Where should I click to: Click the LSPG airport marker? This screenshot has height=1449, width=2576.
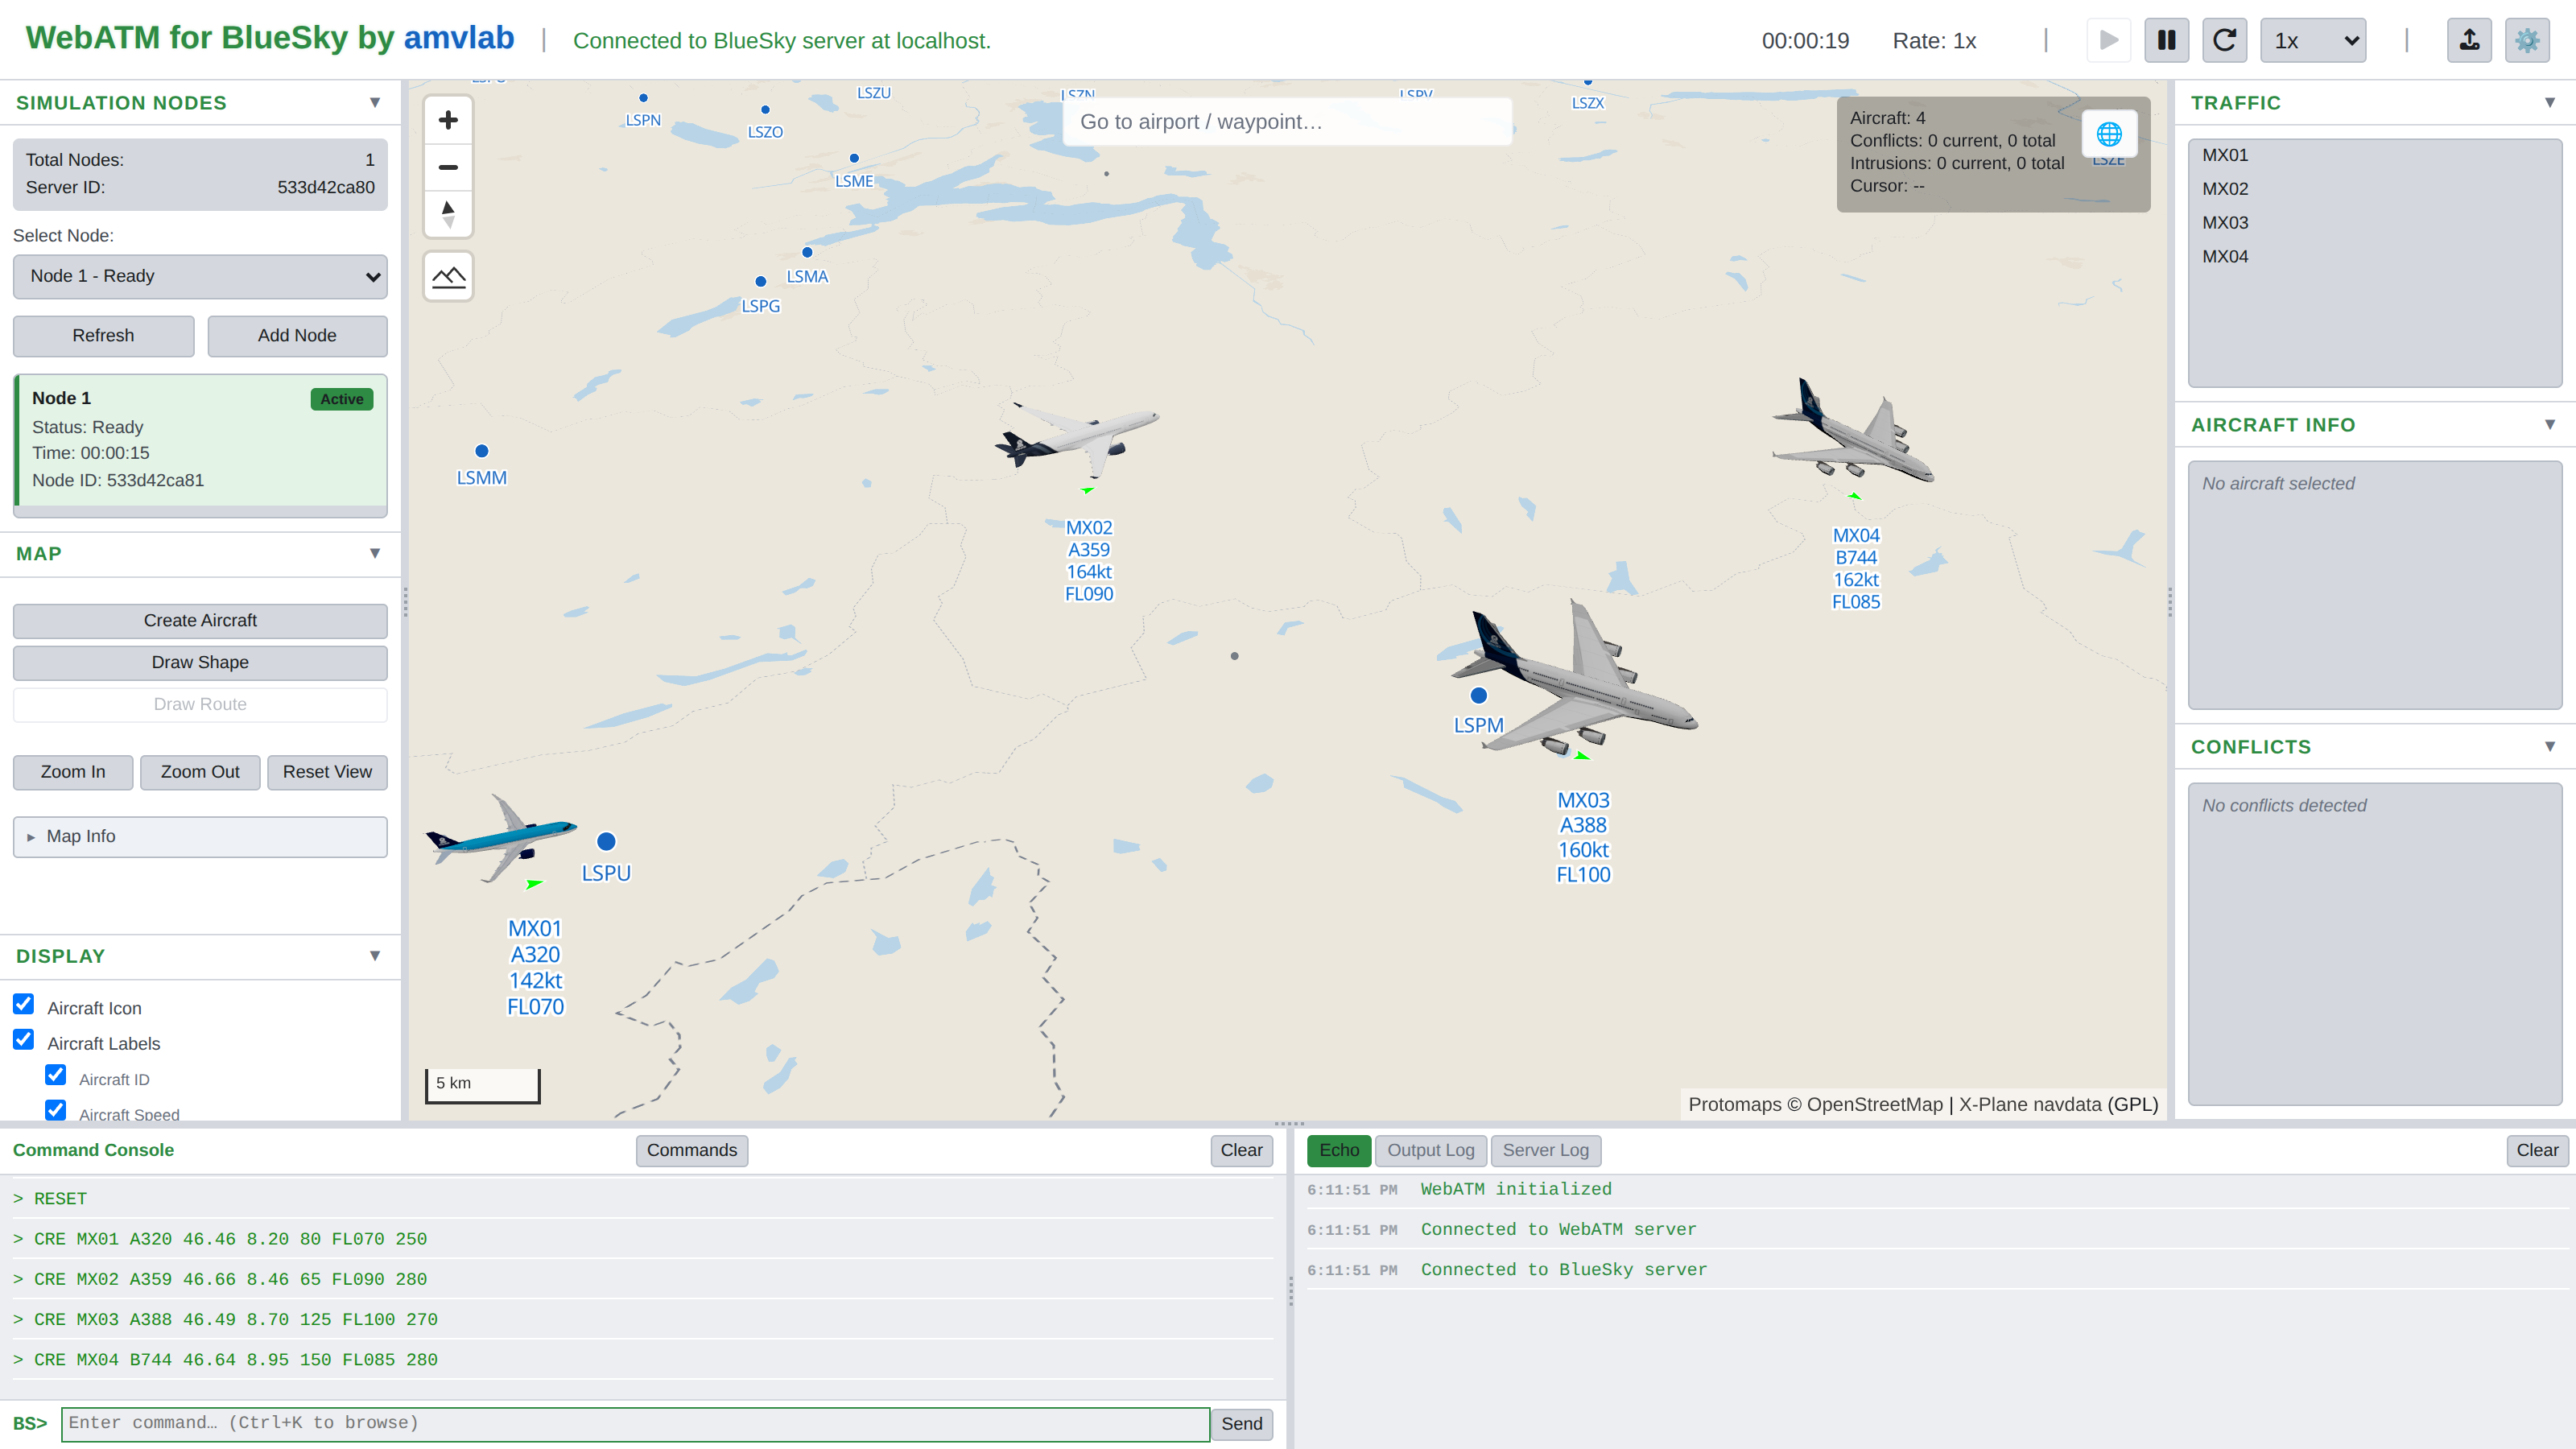(x=761, y=282)
